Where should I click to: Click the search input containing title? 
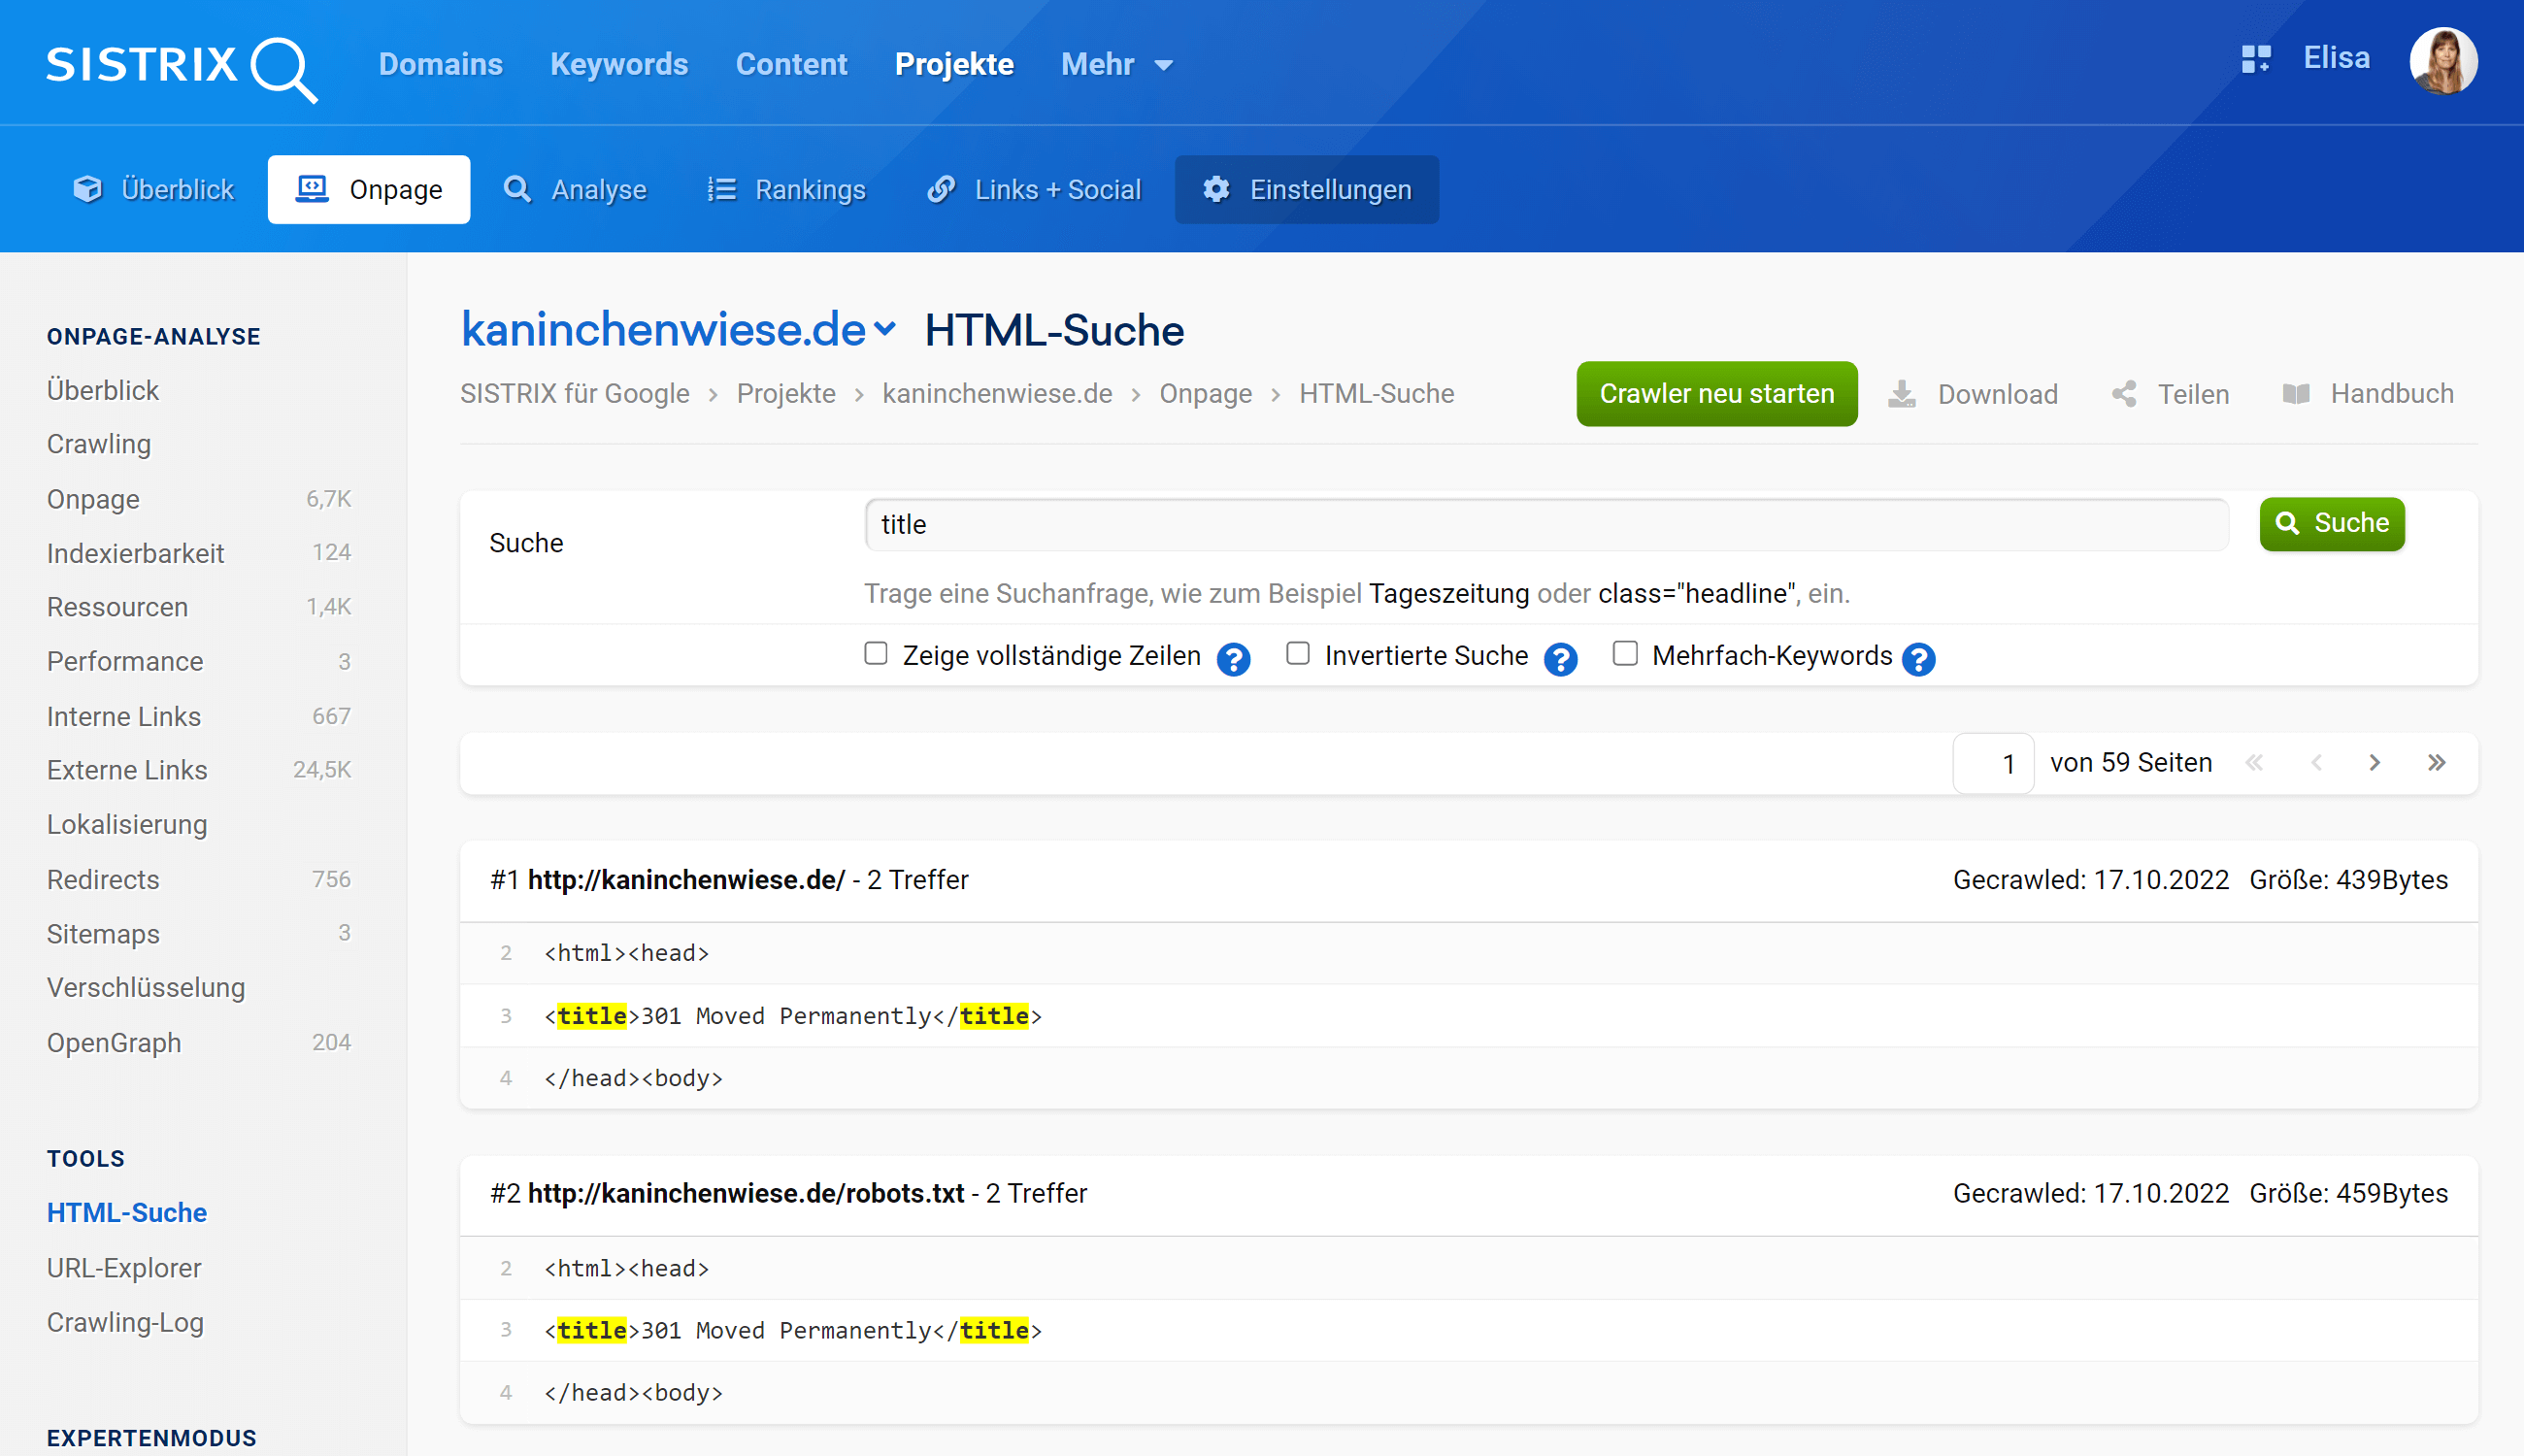(1547, 525)
